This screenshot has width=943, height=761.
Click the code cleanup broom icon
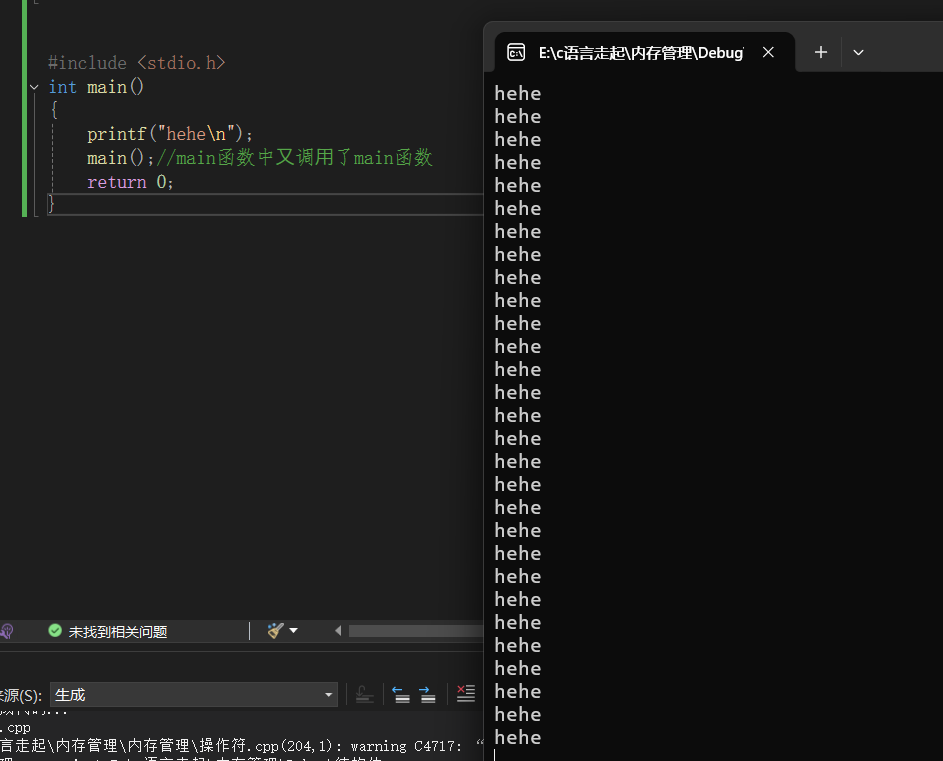[275, 630]
